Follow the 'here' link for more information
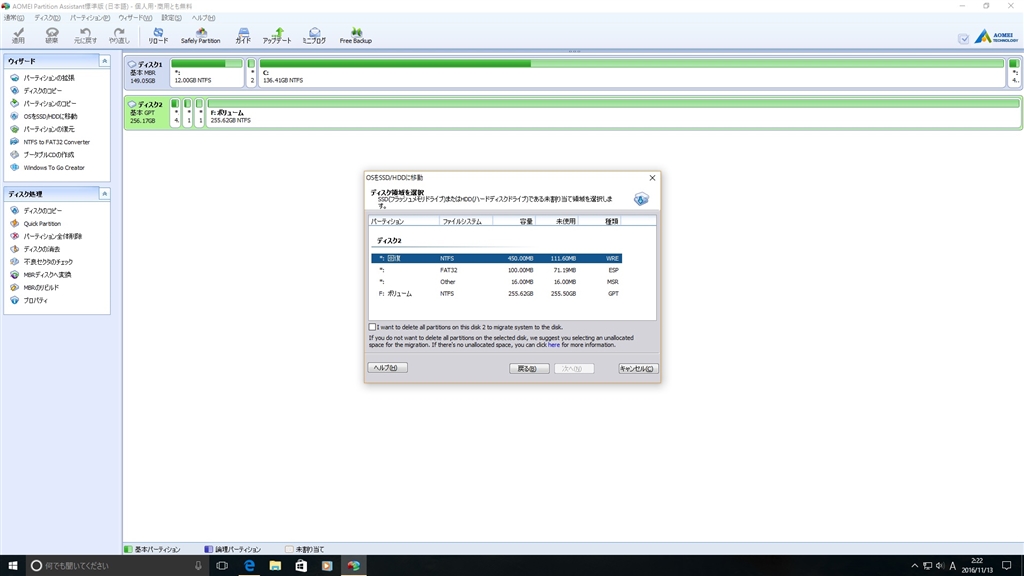1024x576 pixels. [554, 345]
